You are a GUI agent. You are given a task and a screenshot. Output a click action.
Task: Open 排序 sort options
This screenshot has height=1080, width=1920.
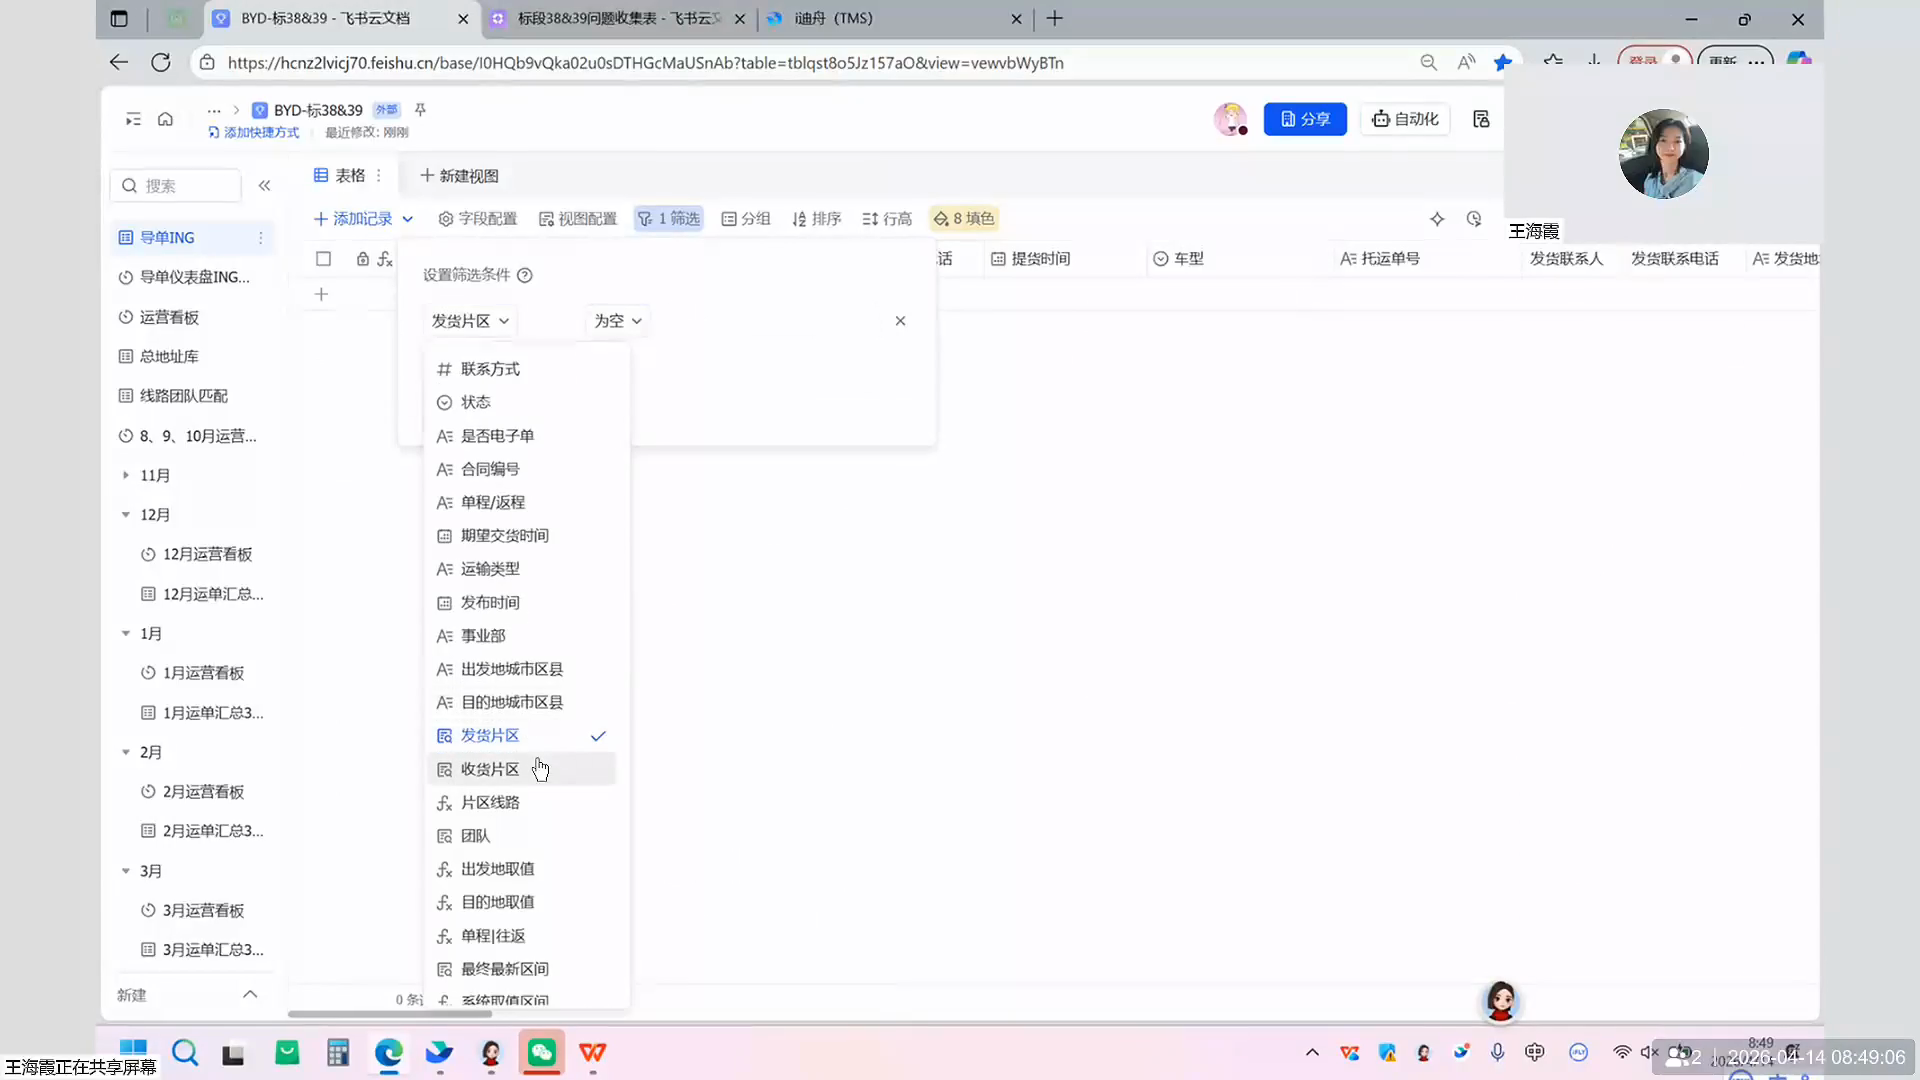[x=816, y=219]
